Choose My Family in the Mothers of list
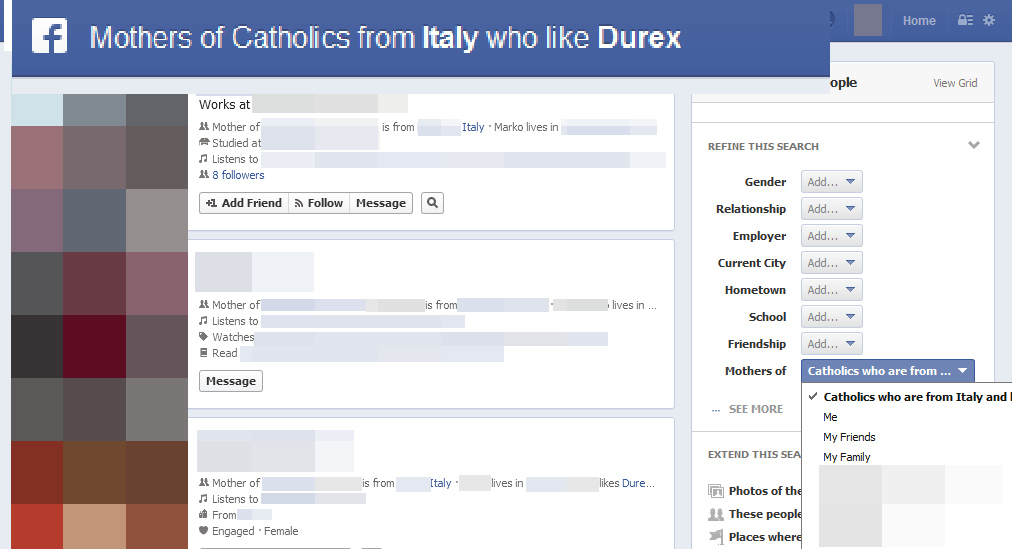Viewport: 1012px width, 549px height. tap(847, 457)
